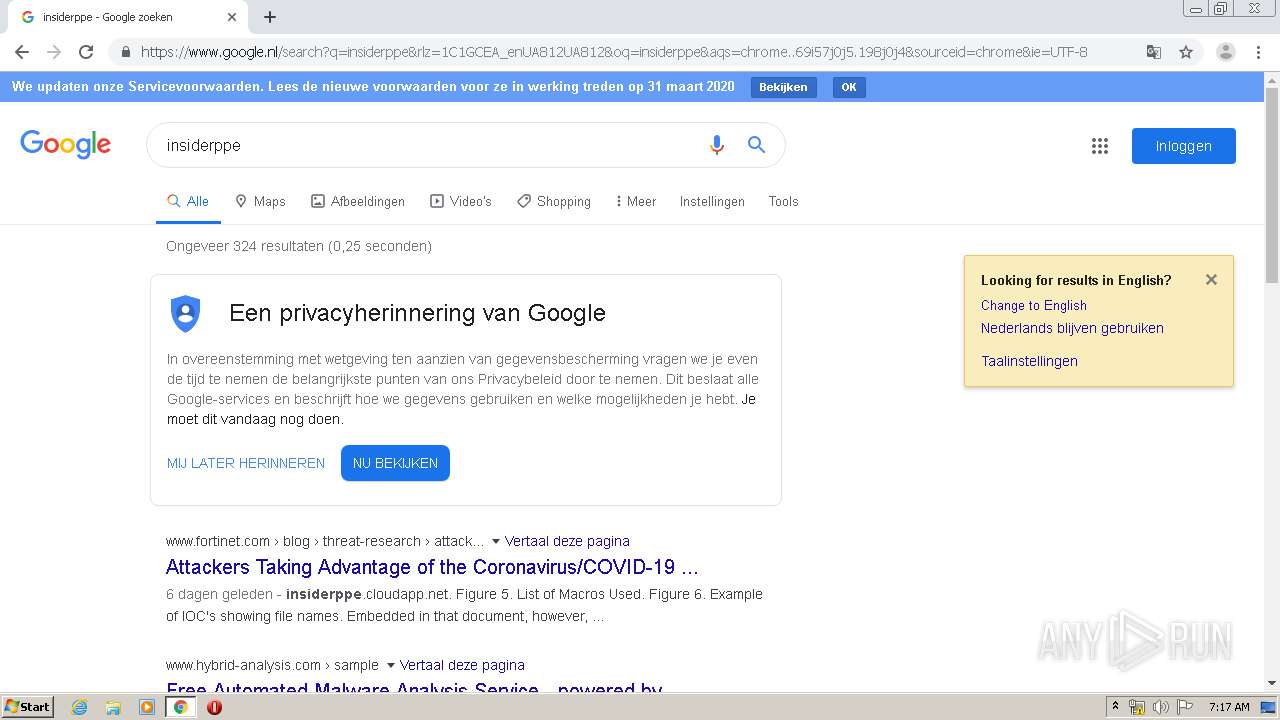Click the NU BEKIJKEN button
1280x720 pixels.
pos(395,463)
